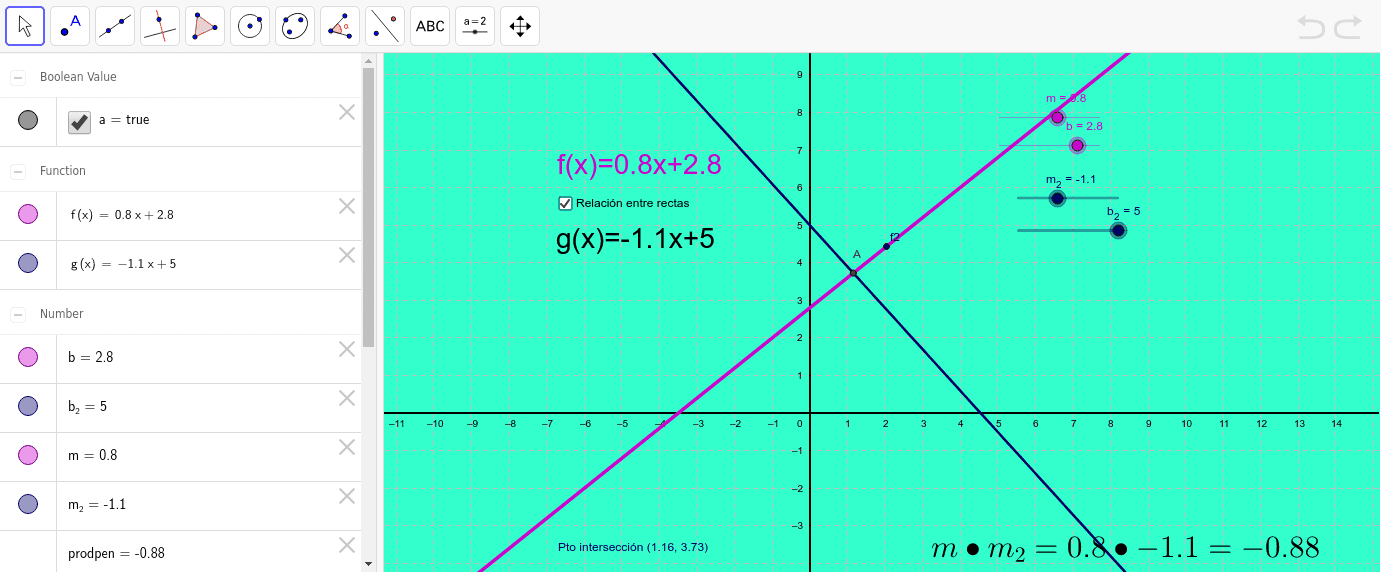Toggle visibility of number m₂
This screenshot has width=1382, height=574.
[x=28, y=504]
